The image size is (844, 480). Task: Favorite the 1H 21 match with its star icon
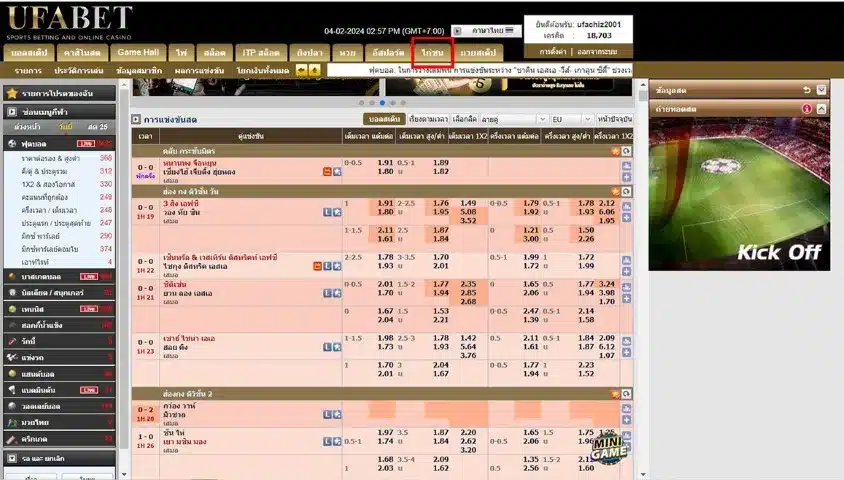point(337,293)
